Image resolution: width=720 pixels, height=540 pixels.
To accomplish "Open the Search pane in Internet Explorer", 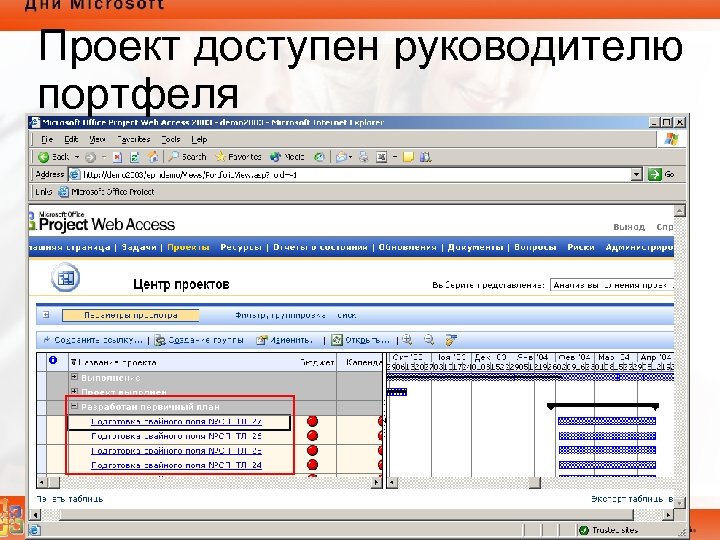I will click(187, 157).
